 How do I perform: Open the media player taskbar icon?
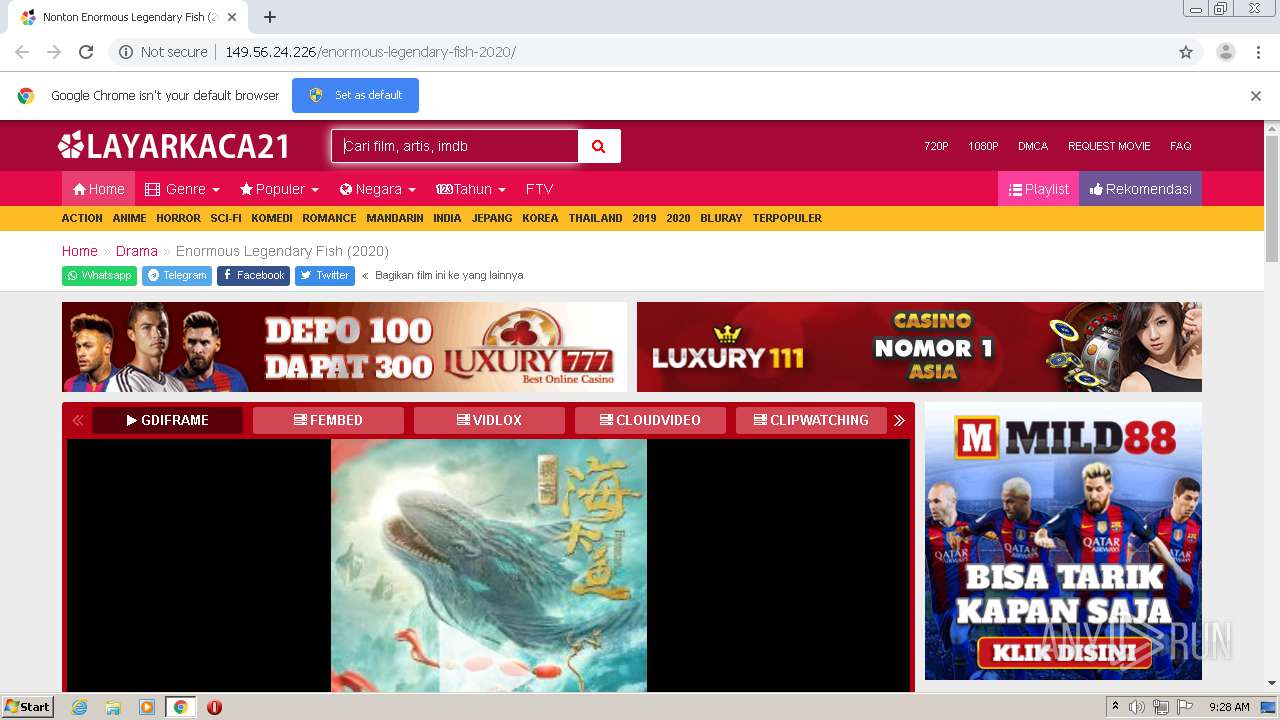click(147, 707)
